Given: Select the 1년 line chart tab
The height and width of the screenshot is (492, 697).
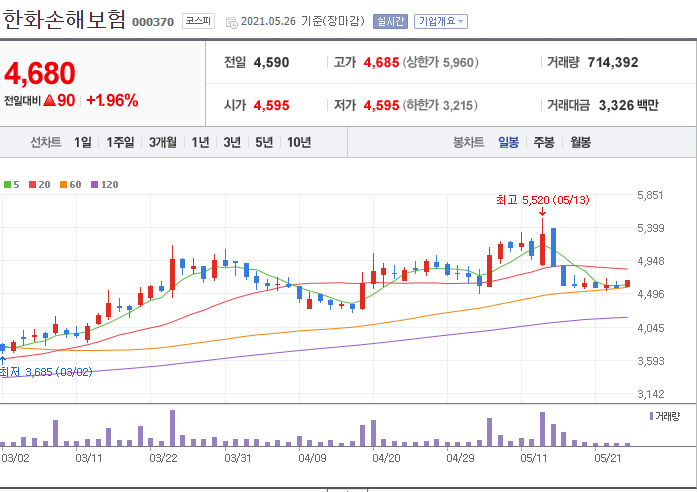Looking at the screenshot, I should tap(200, 142).
